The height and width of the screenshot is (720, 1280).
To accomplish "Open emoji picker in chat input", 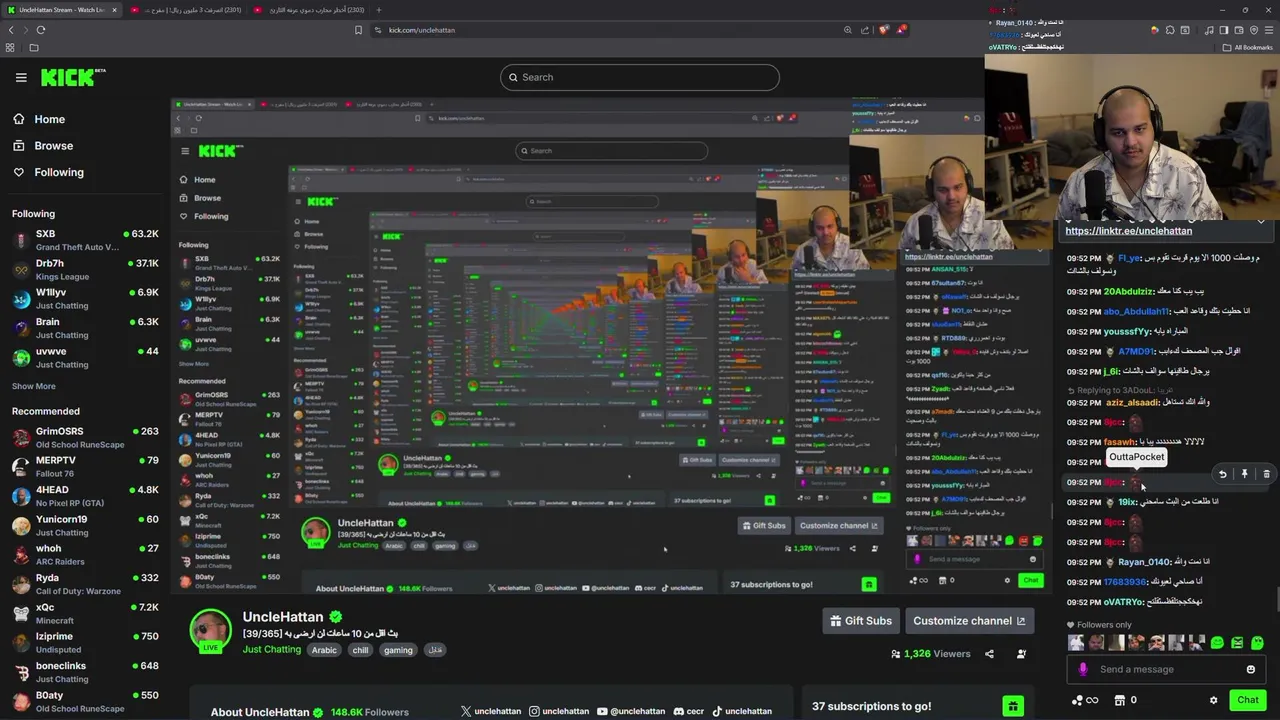I will [1251, 670].
